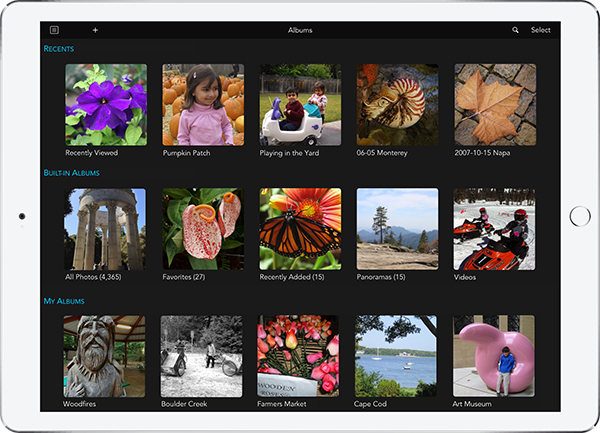Open the Favorites album

(x=203, y=229)
